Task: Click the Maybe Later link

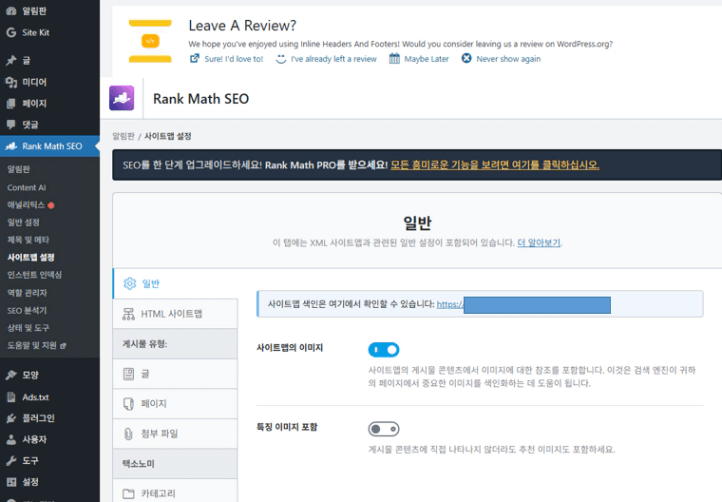Action: [426, 59]
